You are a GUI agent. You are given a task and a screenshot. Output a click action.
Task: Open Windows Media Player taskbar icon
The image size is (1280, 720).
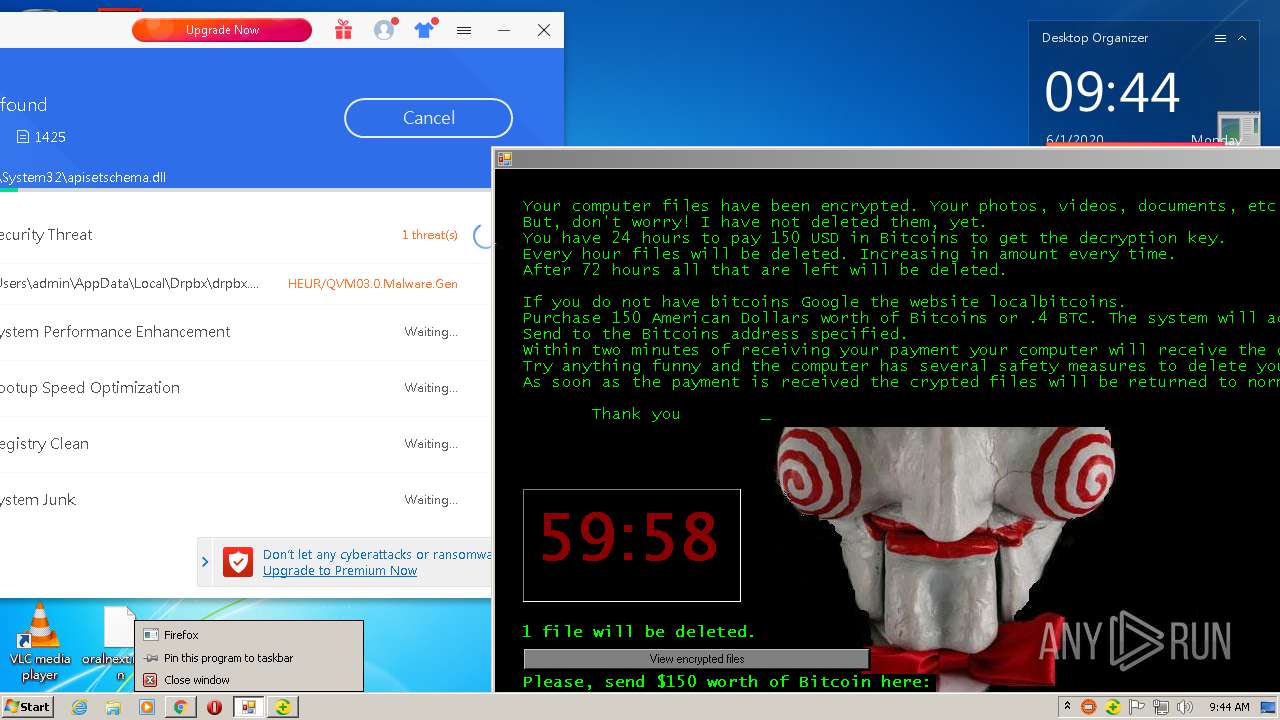[147, 707]
